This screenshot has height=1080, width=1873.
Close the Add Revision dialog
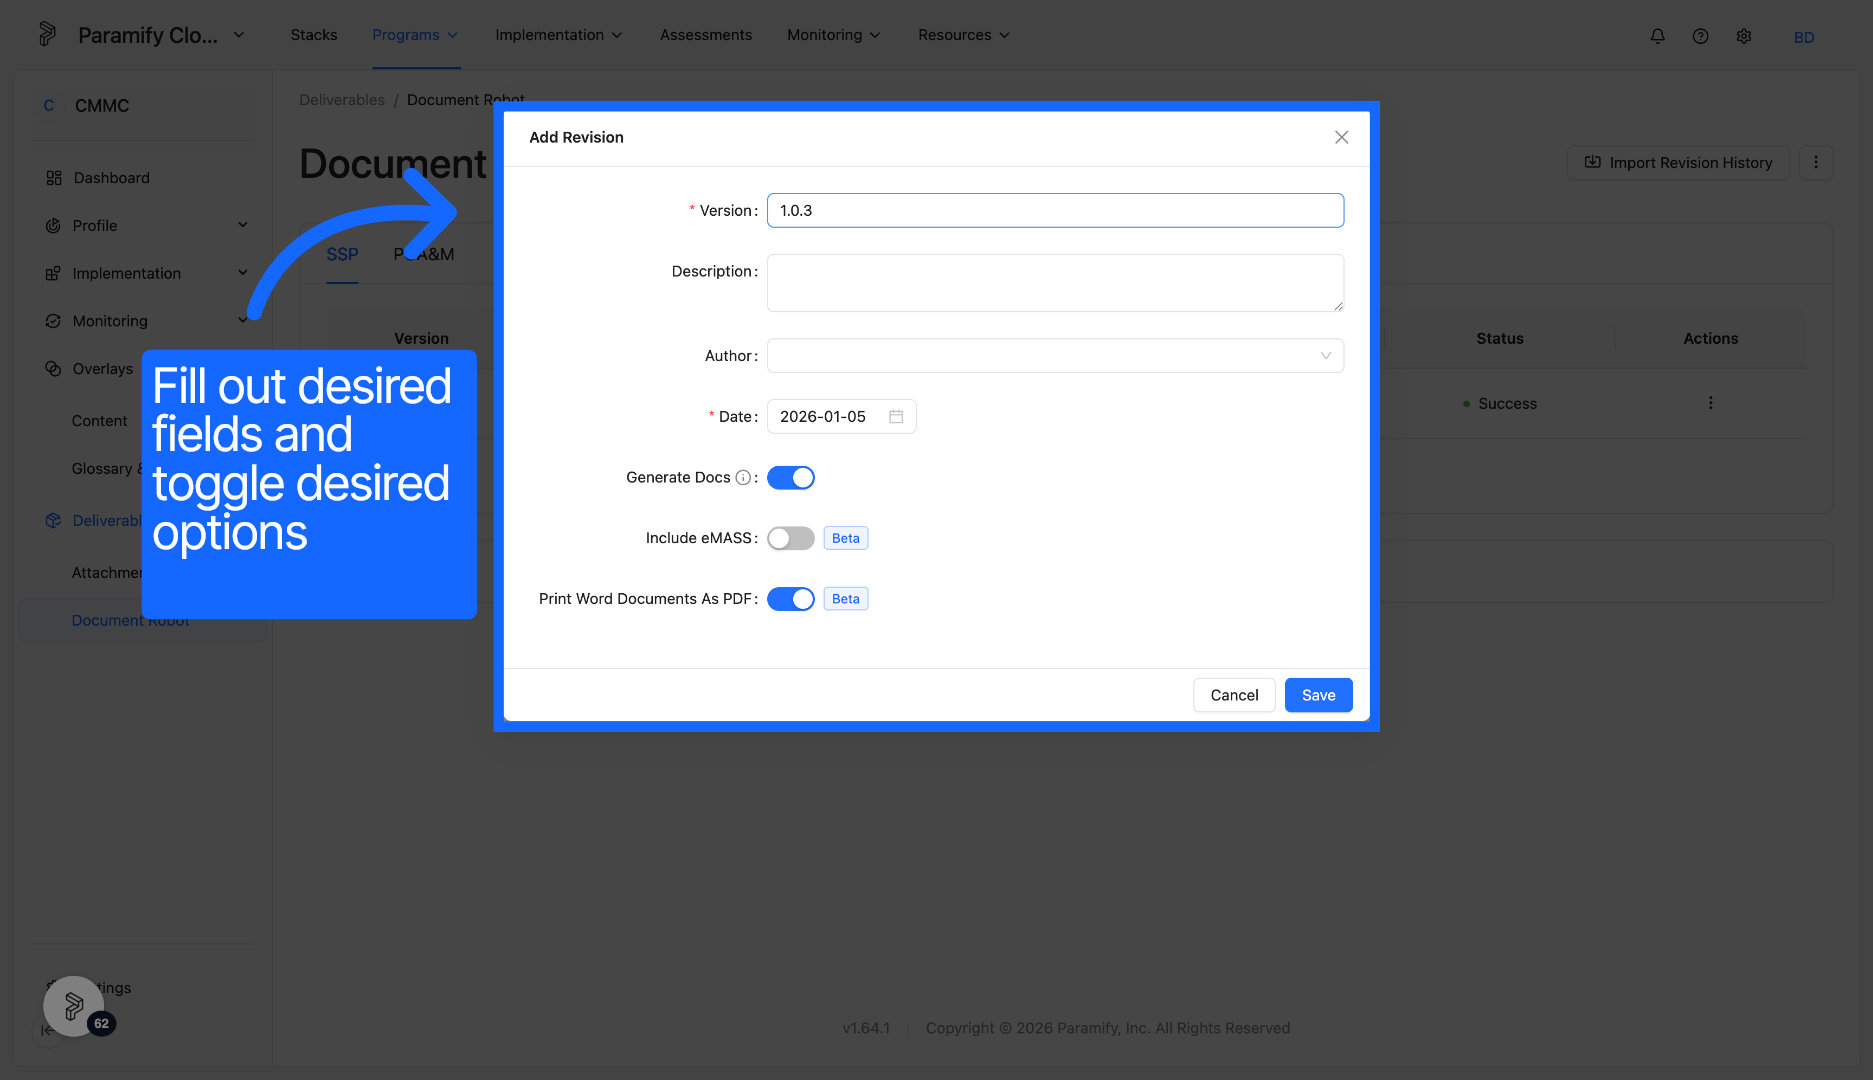click(x=1342, y=137)
